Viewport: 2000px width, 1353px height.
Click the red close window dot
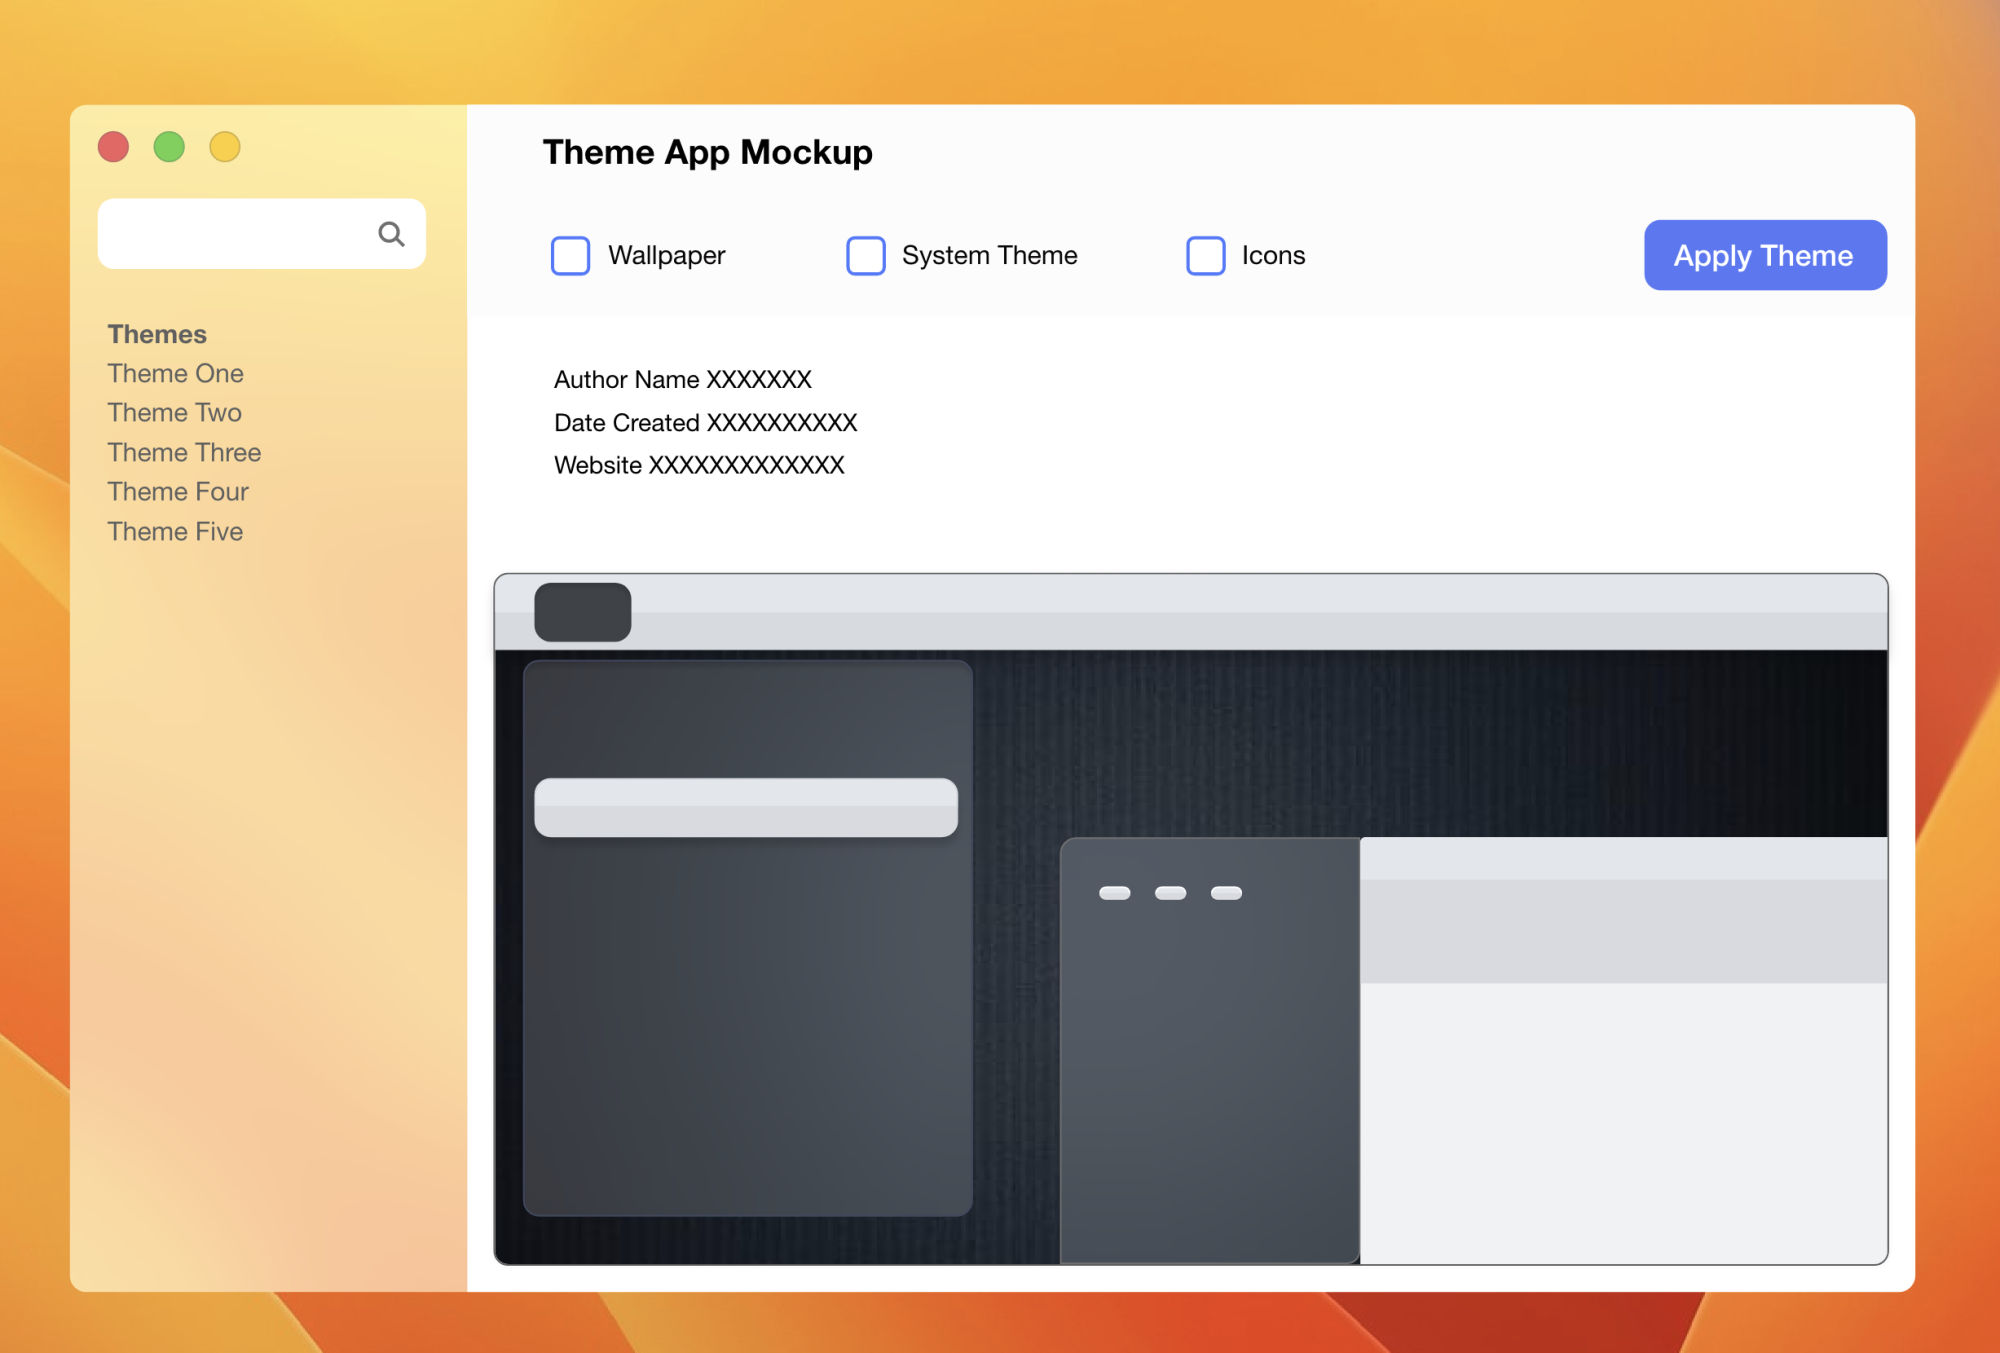114,147
